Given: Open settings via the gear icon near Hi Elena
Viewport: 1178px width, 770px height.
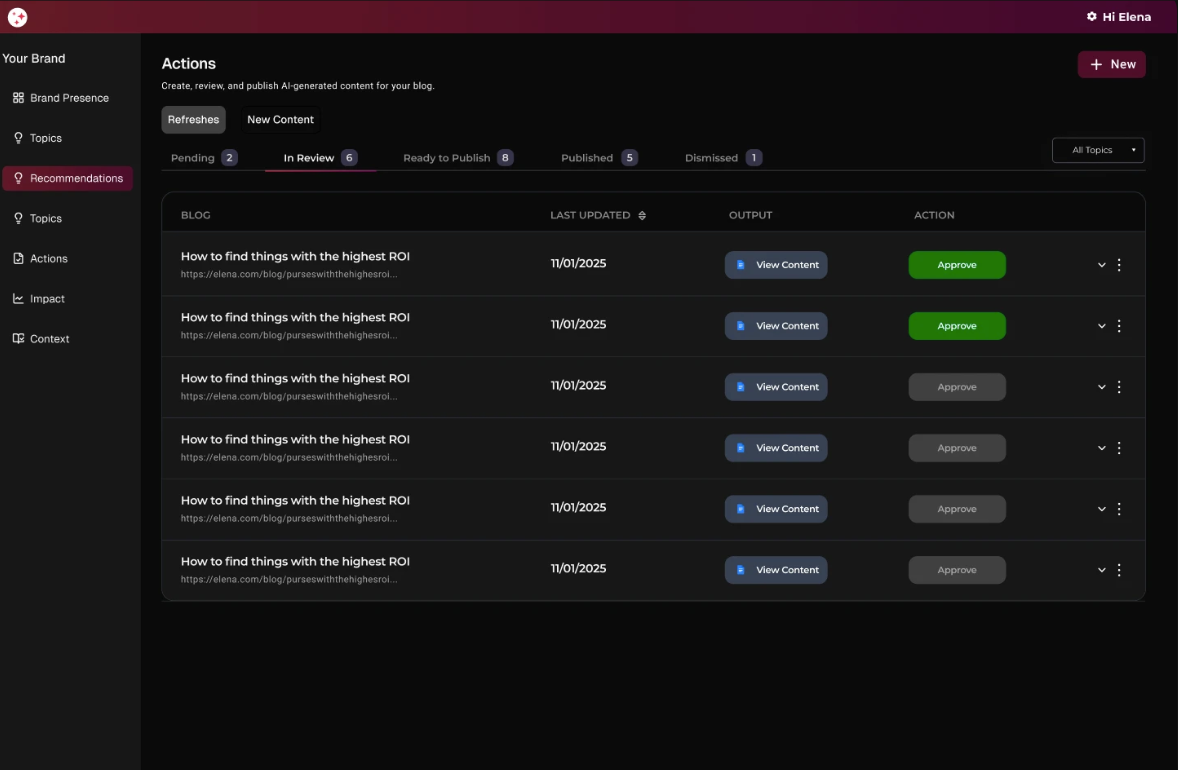Looking at the screenshot, I should 1090,16.
